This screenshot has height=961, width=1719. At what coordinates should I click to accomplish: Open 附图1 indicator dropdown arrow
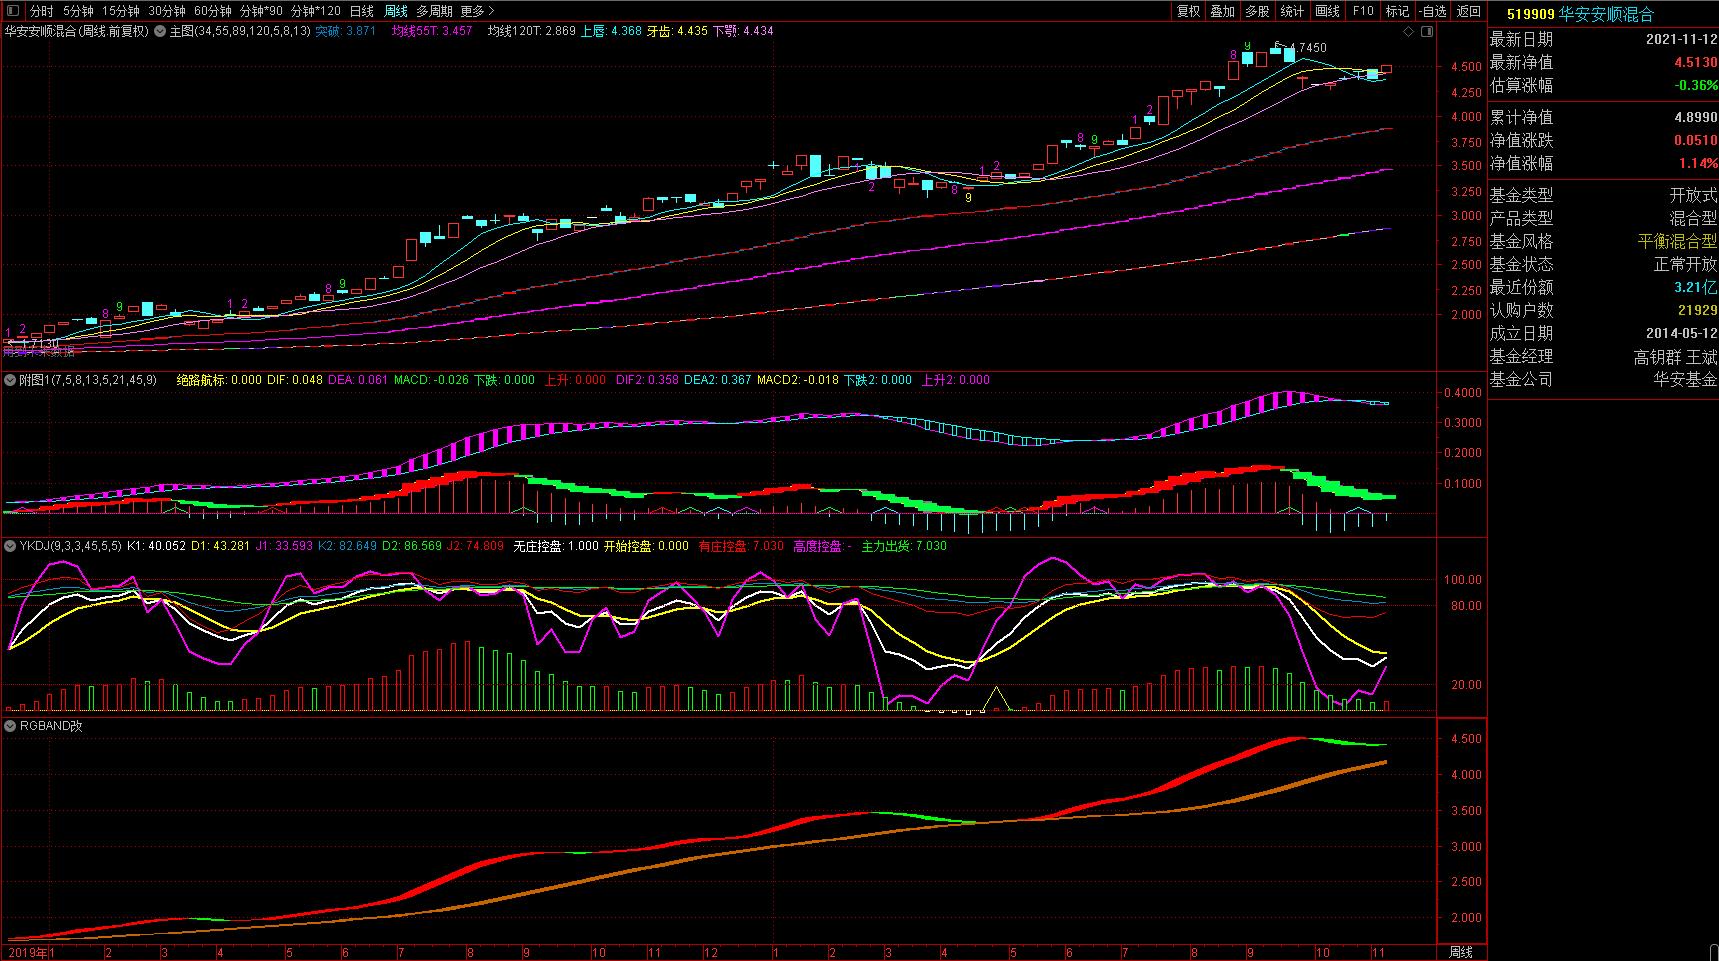click(x=11, y=380)
